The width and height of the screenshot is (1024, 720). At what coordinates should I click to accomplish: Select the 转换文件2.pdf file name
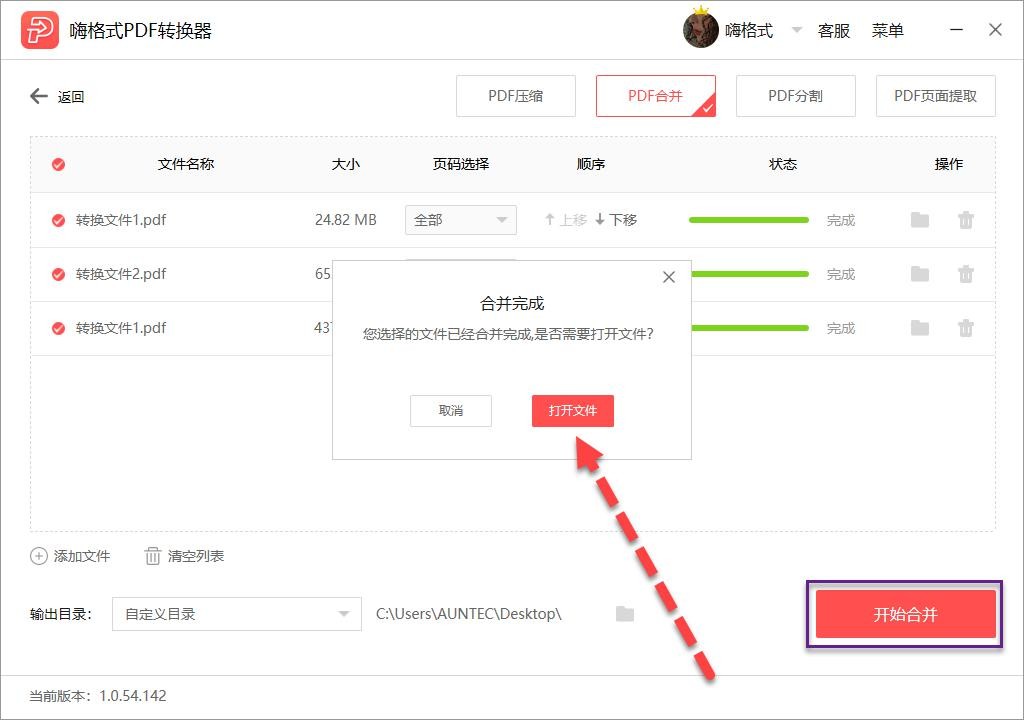(x=121, y=274)
